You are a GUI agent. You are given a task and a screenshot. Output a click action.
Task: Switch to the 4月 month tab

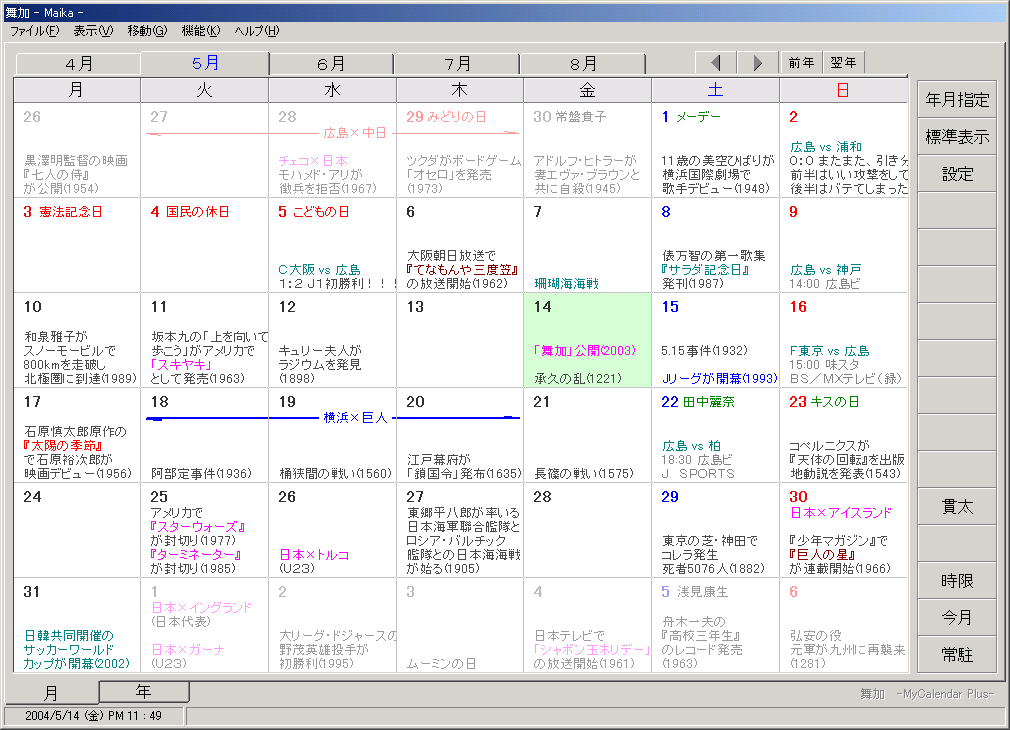tap(79, 64)
